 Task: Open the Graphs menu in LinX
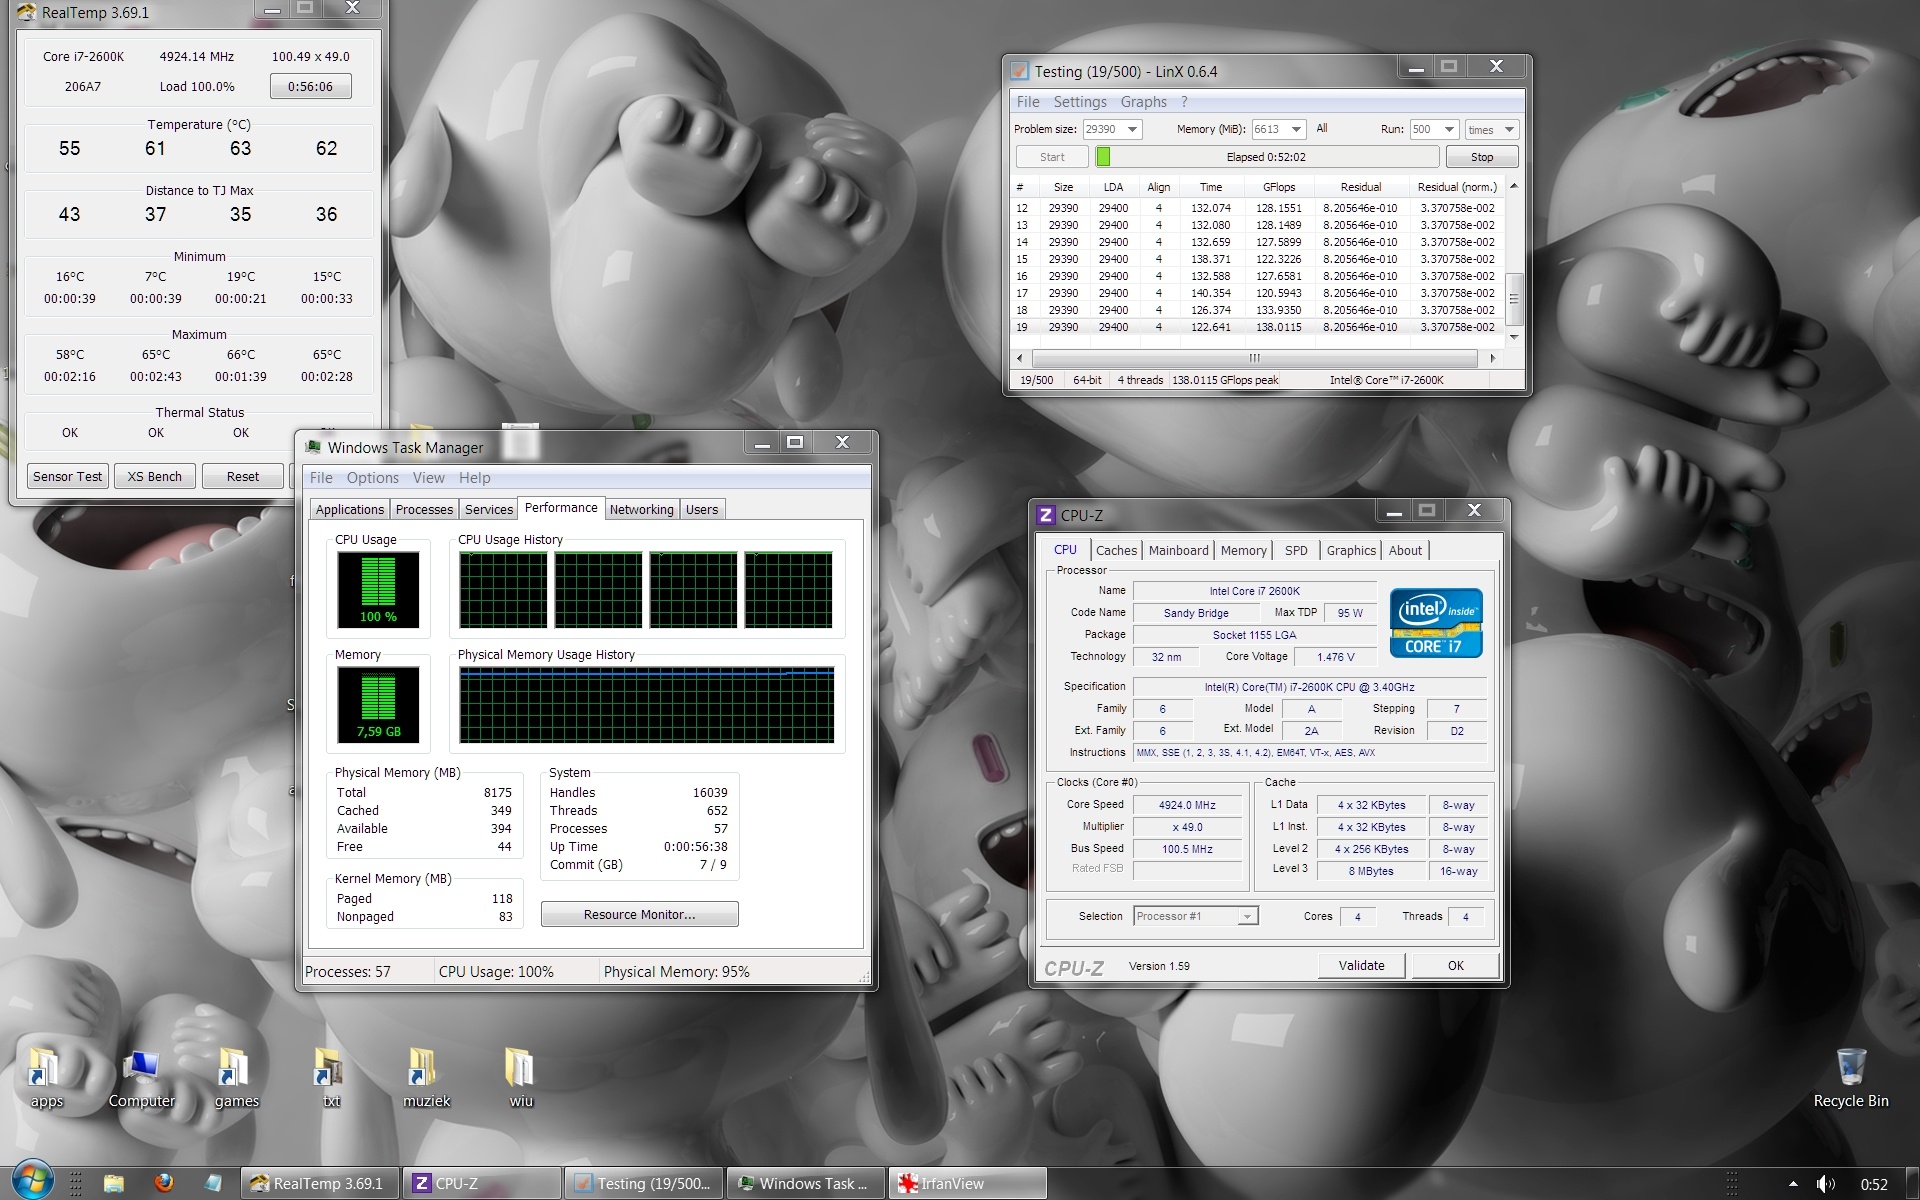(1143, 102)
